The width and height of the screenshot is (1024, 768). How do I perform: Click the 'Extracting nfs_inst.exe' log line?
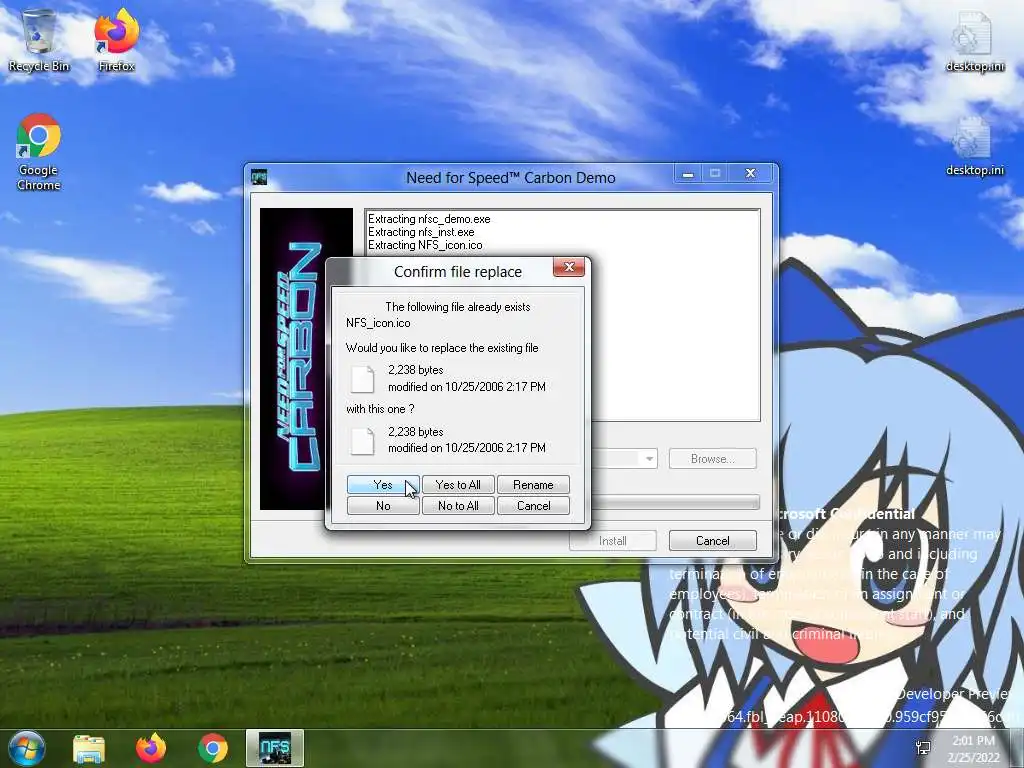tap(421, 232)
